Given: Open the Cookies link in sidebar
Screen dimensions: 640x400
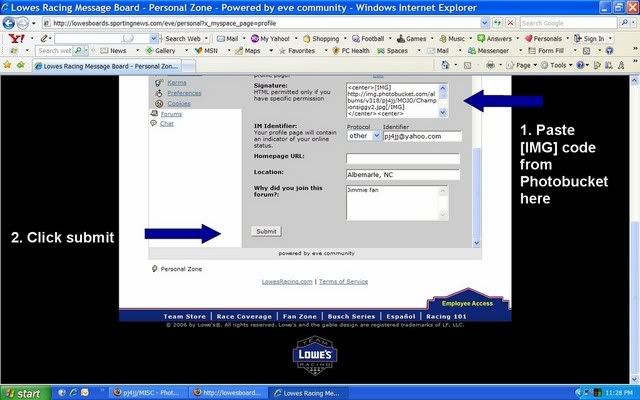Looking at the screenshot, I should pyautogui.click(x=179, y=104).
